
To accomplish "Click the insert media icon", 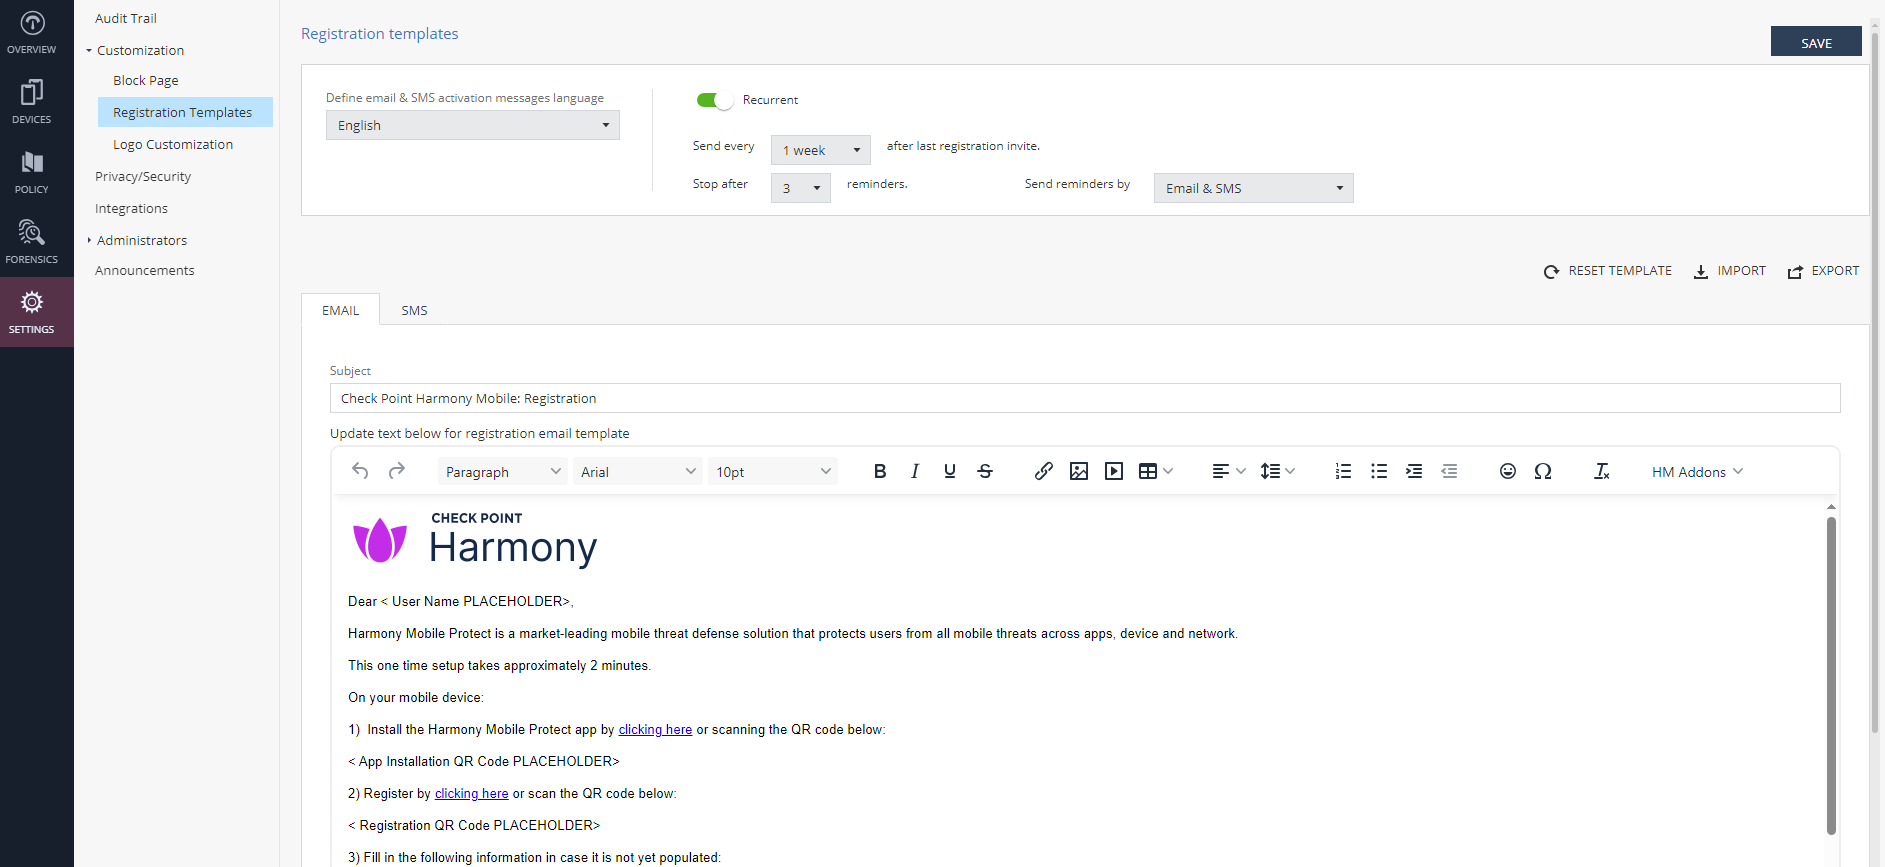I will (1114, 471).
